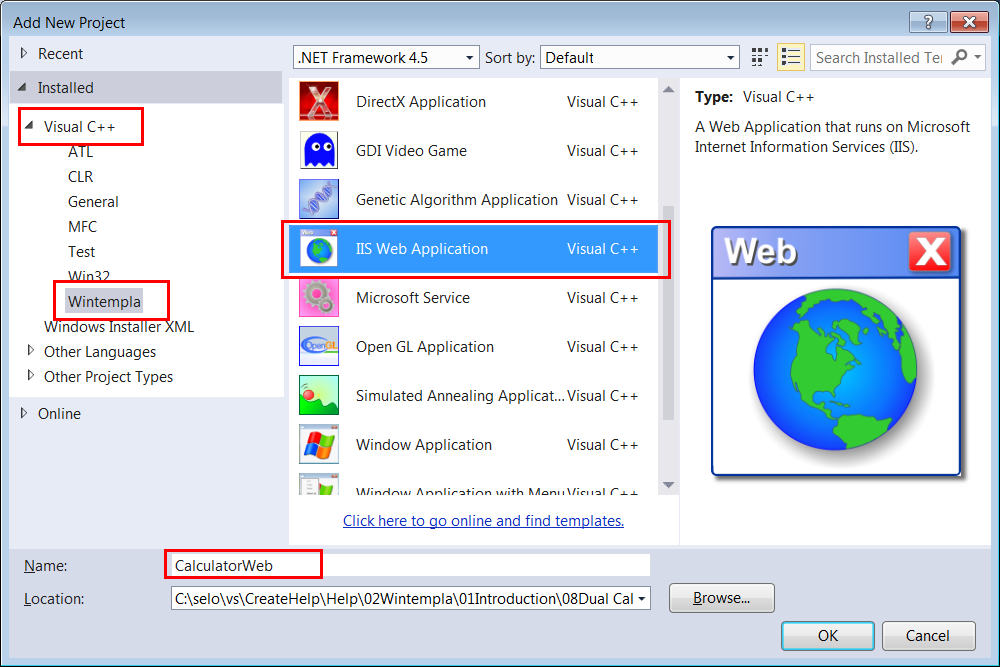Open the search options dropdown arrow
The width and height of the screenshot is (1000, 667).
pyautogui.click(x=978, y=57)
